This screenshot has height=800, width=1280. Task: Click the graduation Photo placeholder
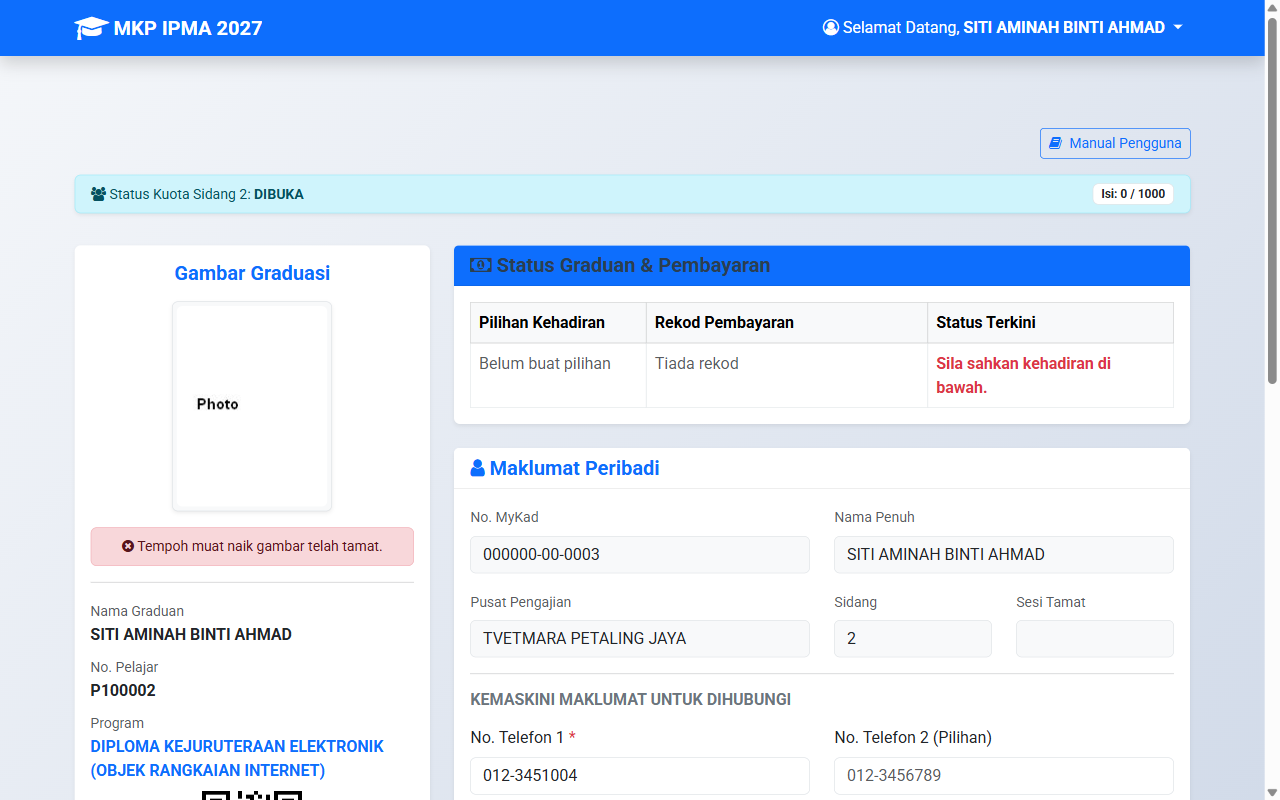coord(252,406)
